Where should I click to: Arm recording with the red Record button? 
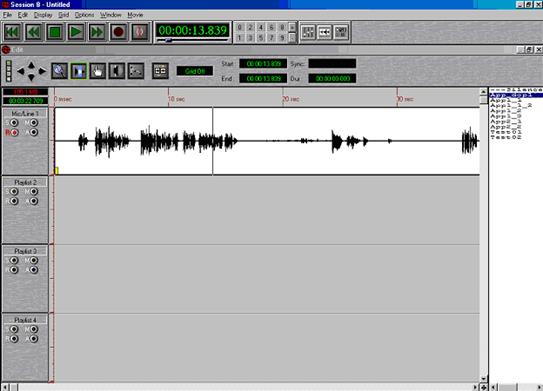[118, 32]
